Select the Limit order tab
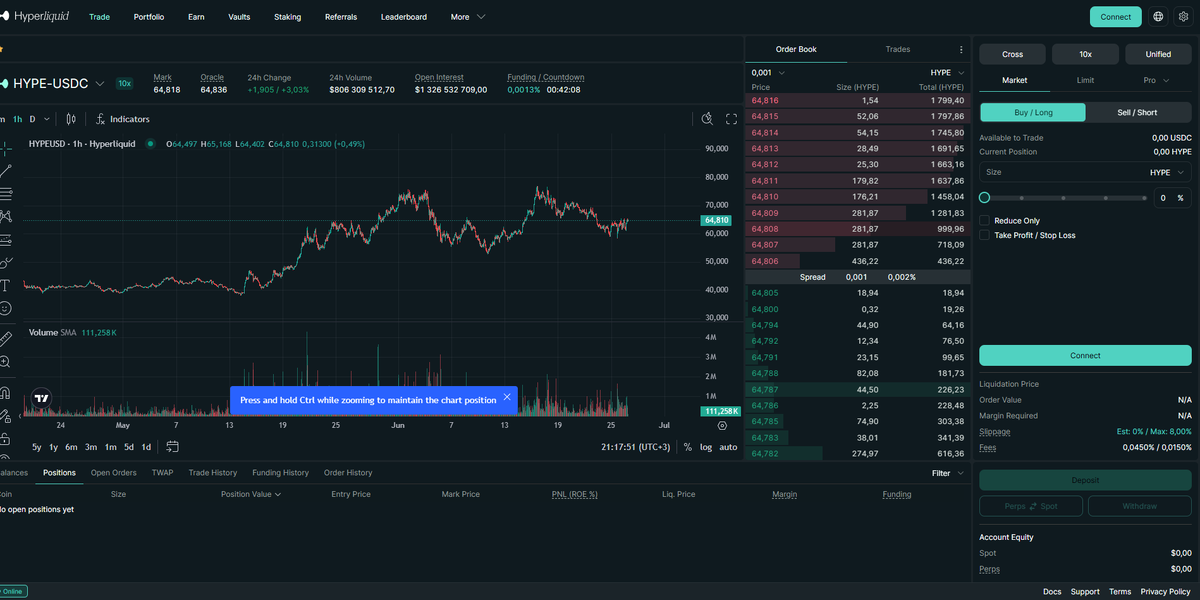Image resolution: width=1200 pixels, height=600 pixels. pyautogui.click(x=1085, y=80)
